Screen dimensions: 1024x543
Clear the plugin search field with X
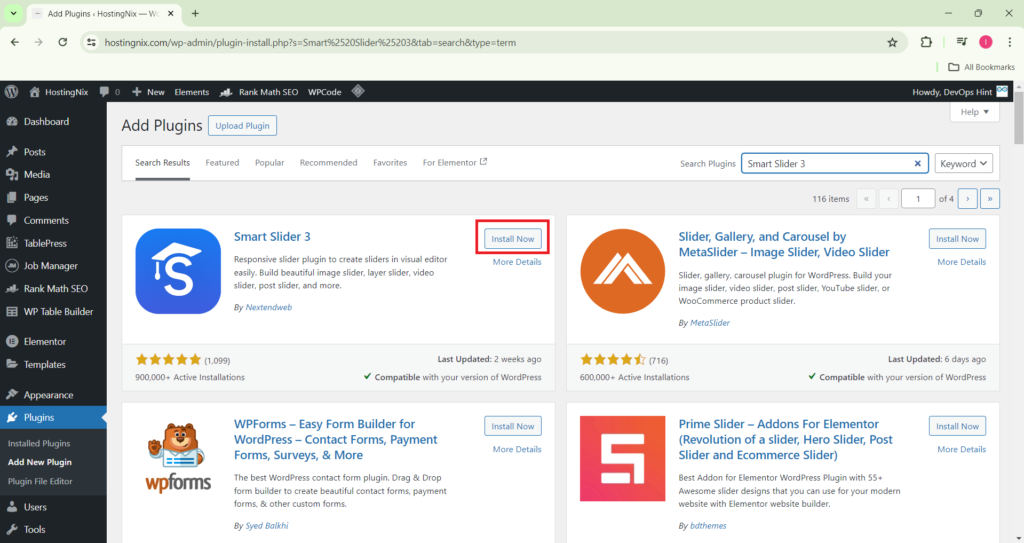pyautogui.click(x=918, y=163)
